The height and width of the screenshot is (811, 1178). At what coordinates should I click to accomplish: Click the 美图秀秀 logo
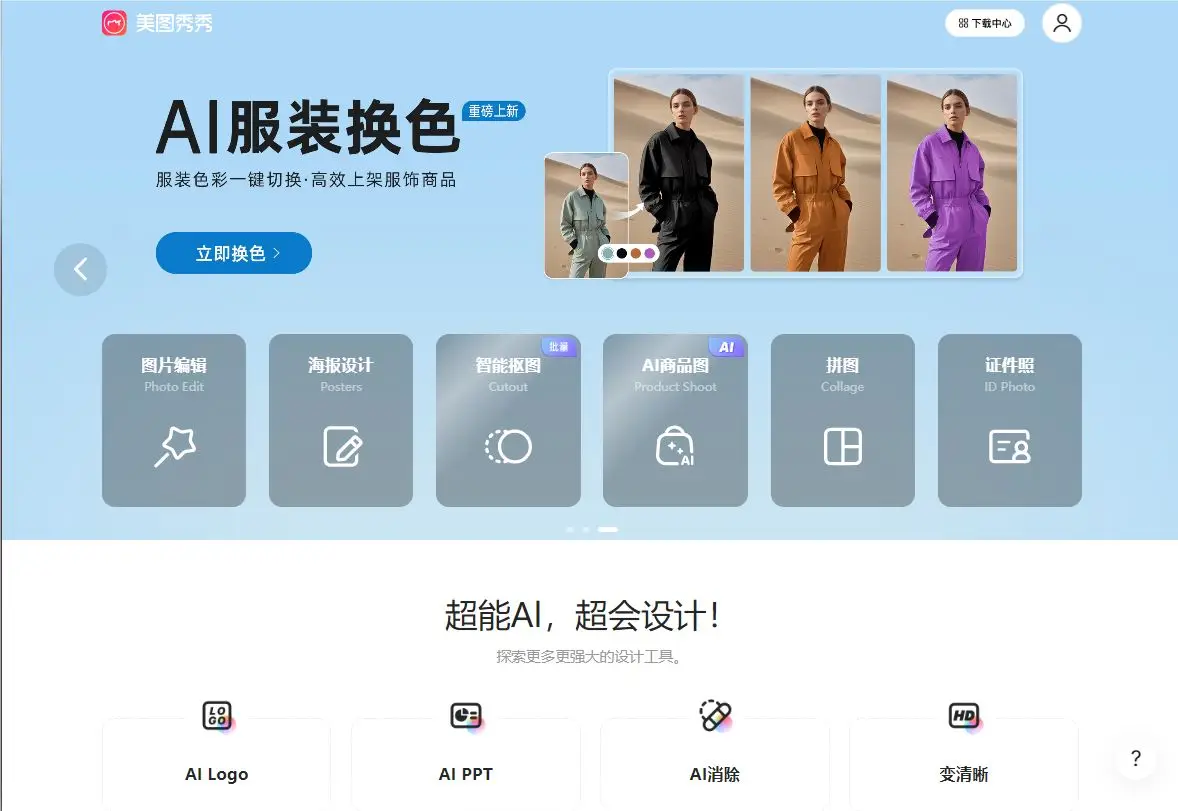158,22
